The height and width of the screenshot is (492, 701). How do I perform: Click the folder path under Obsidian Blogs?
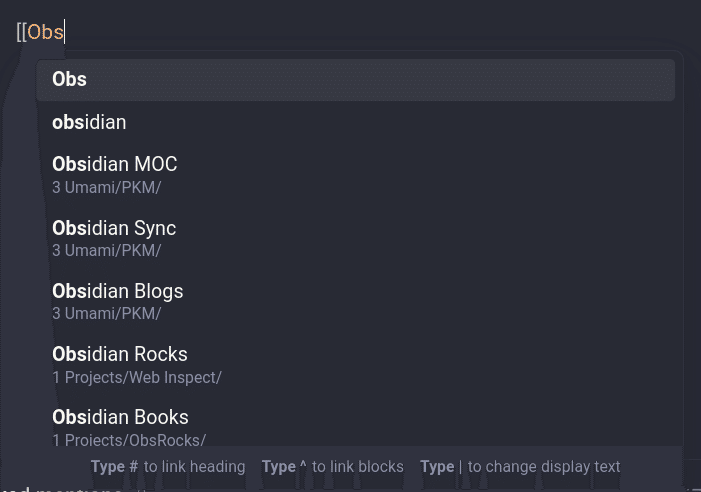click(106, 313)
